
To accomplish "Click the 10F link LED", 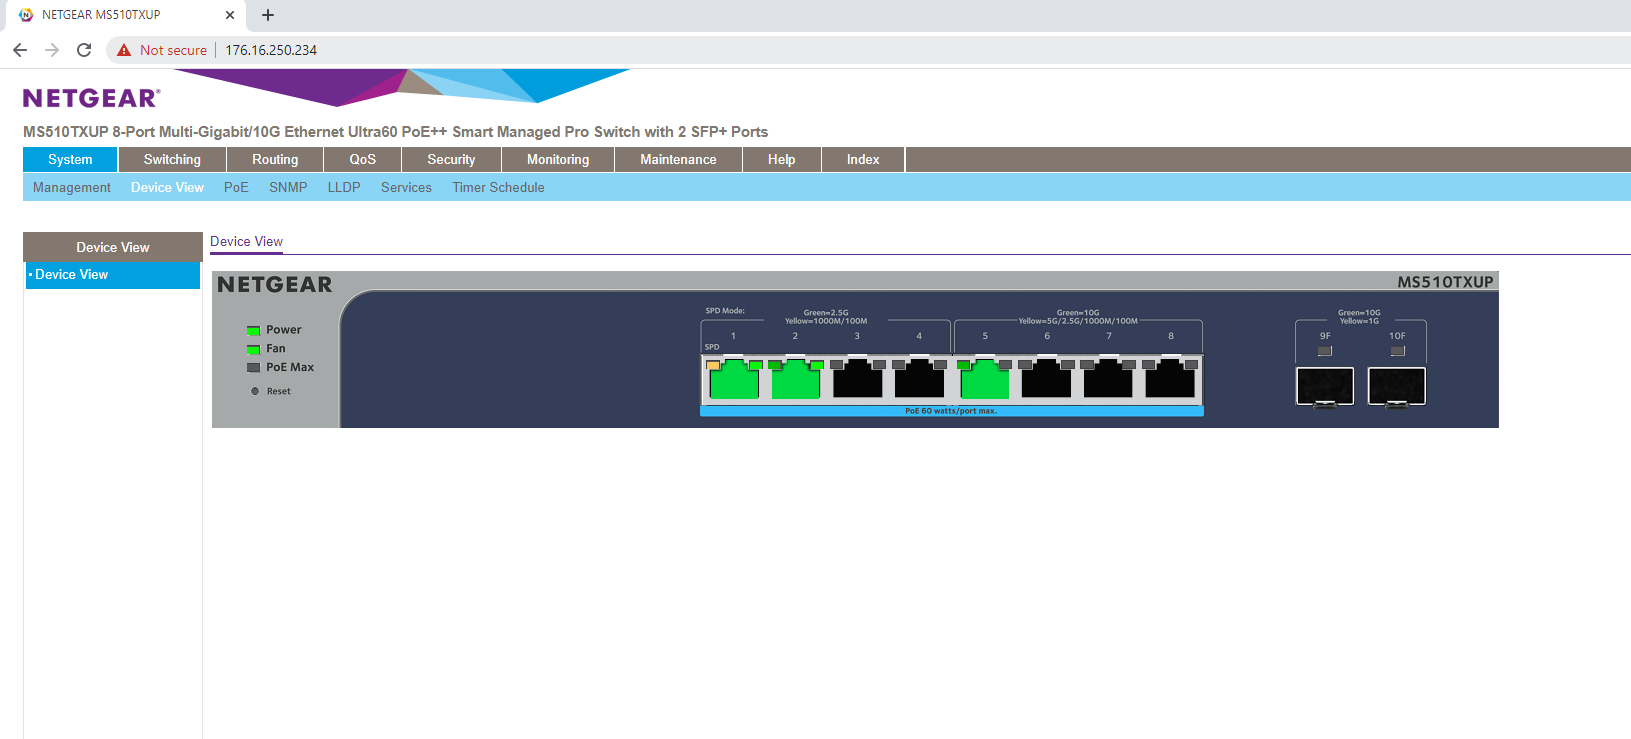I will coord(1398,351).
